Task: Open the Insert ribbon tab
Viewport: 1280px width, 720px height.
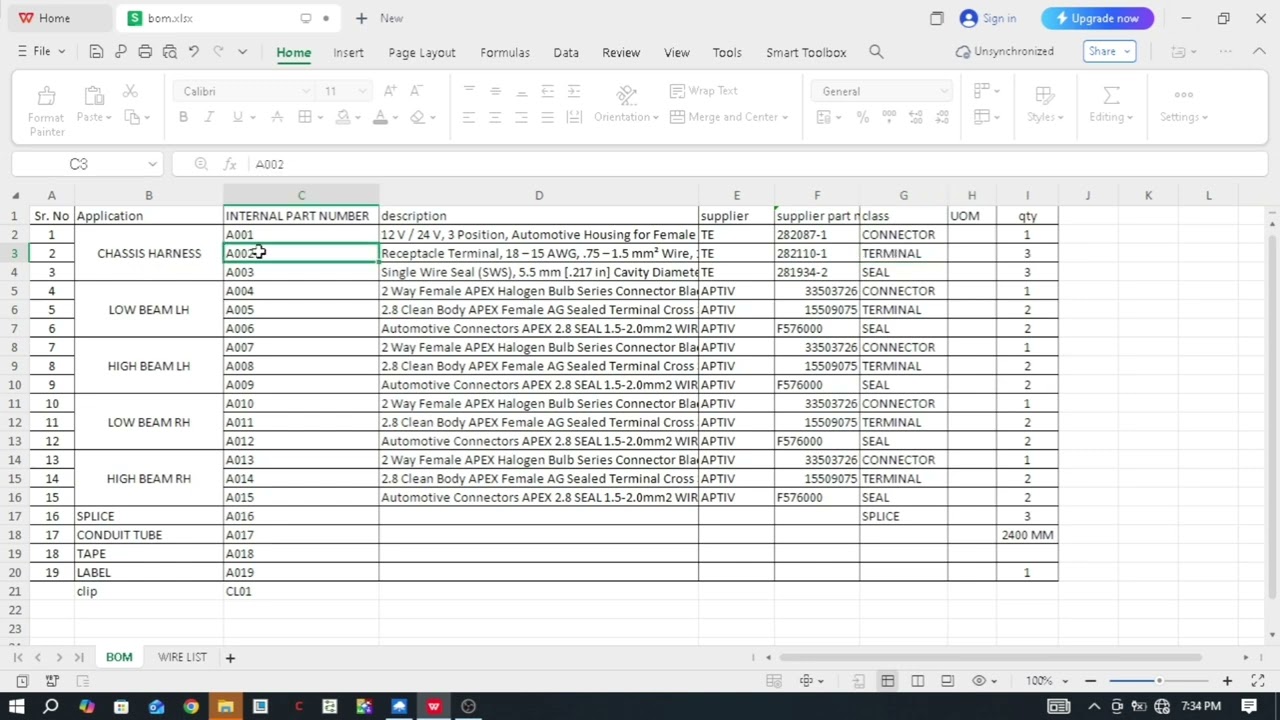Action: (x=348, y=52)
